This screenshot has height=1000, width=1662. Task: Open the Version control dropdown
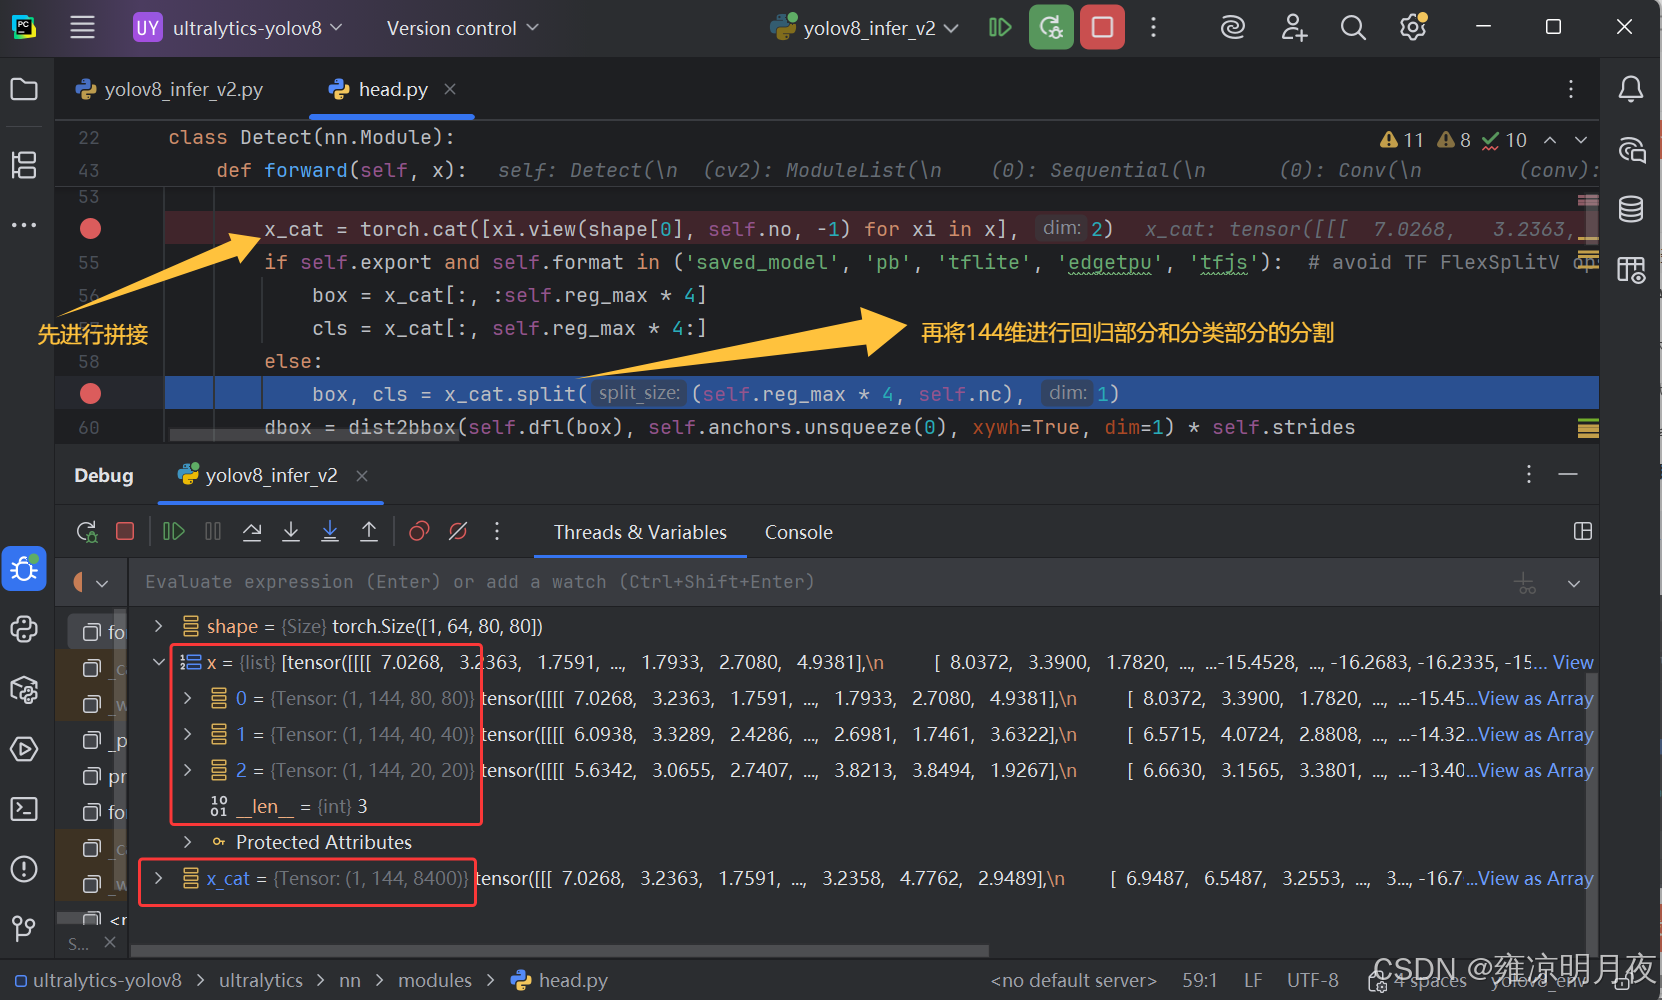462,28
